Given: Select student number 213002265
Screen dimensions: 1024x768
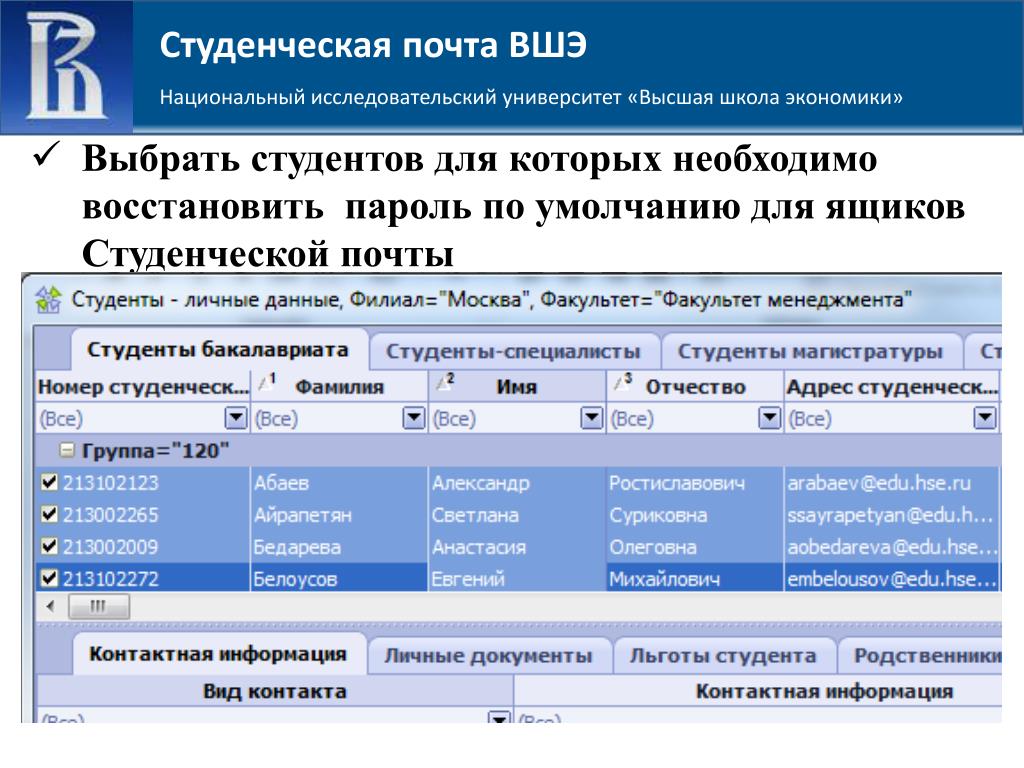Looking at the screenshot, I should (x=110, y=515).
